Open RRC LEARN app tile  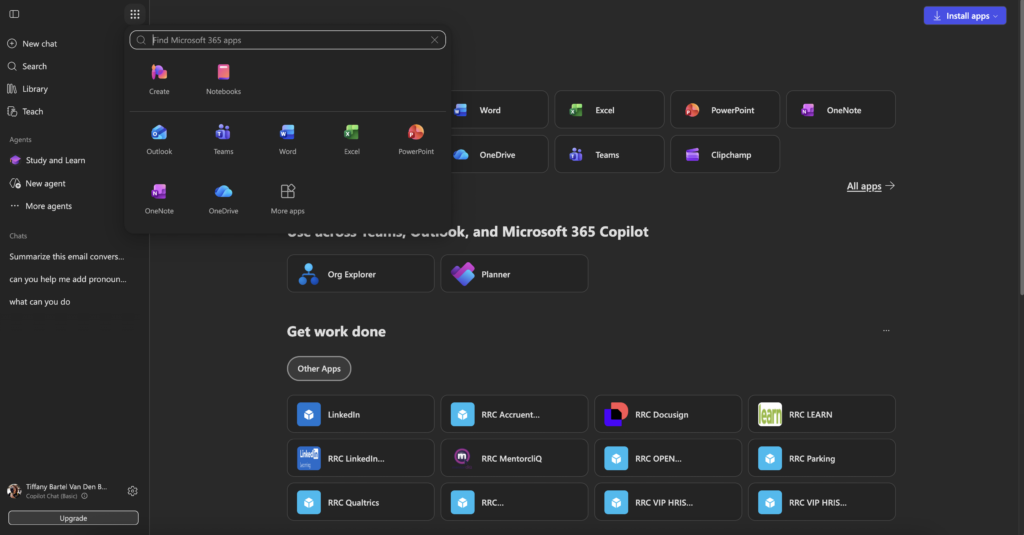click(x=822, y=414)
